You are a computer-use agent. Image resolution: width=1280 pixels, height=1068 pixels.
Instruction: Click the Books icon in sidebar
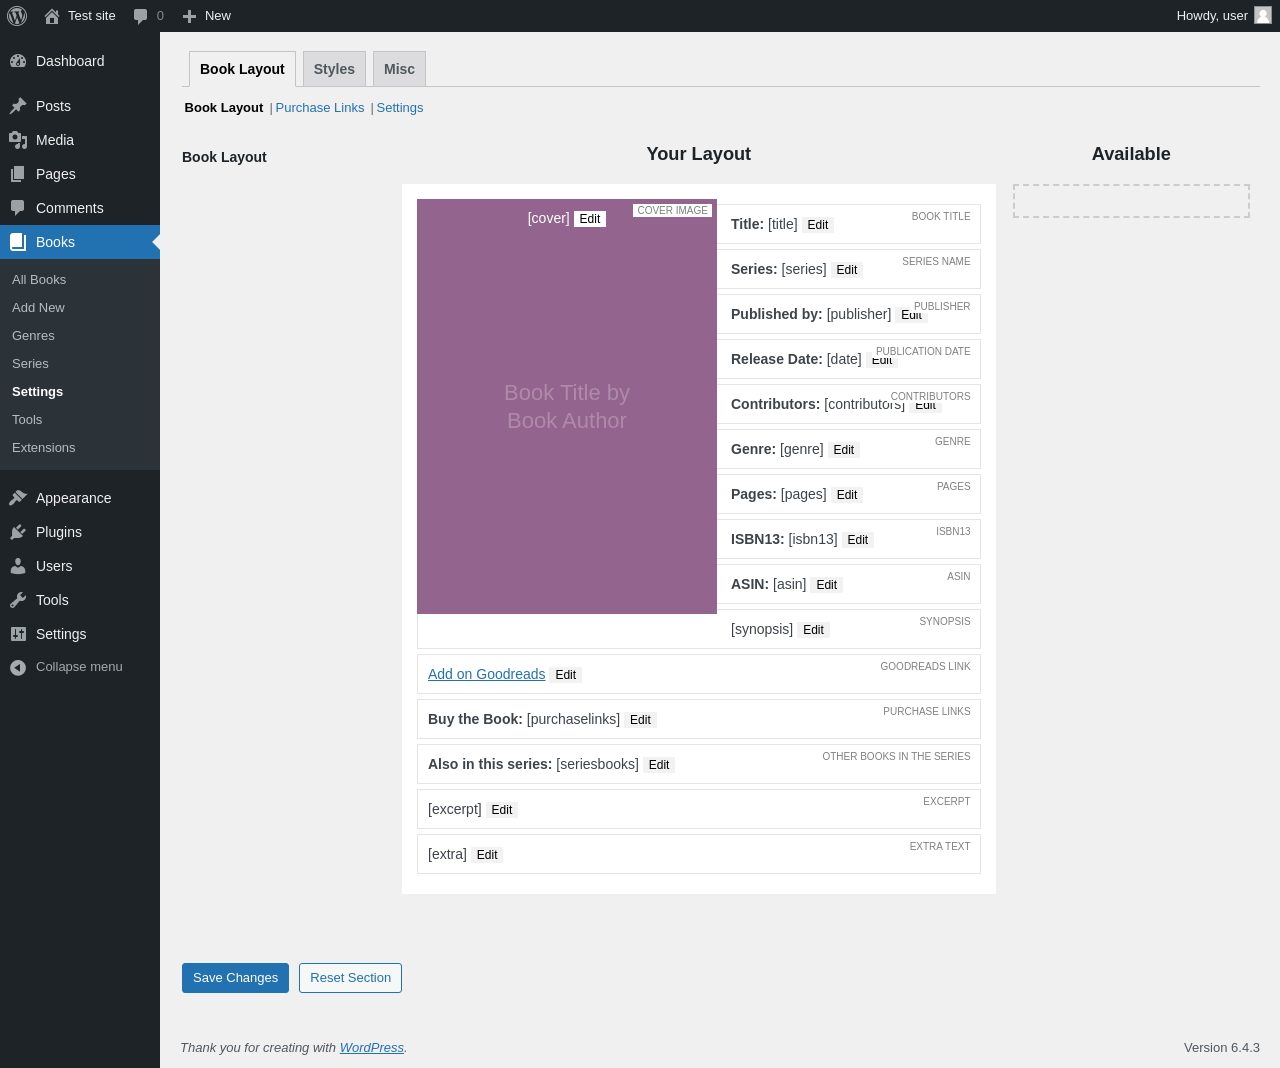pos(18,242)
